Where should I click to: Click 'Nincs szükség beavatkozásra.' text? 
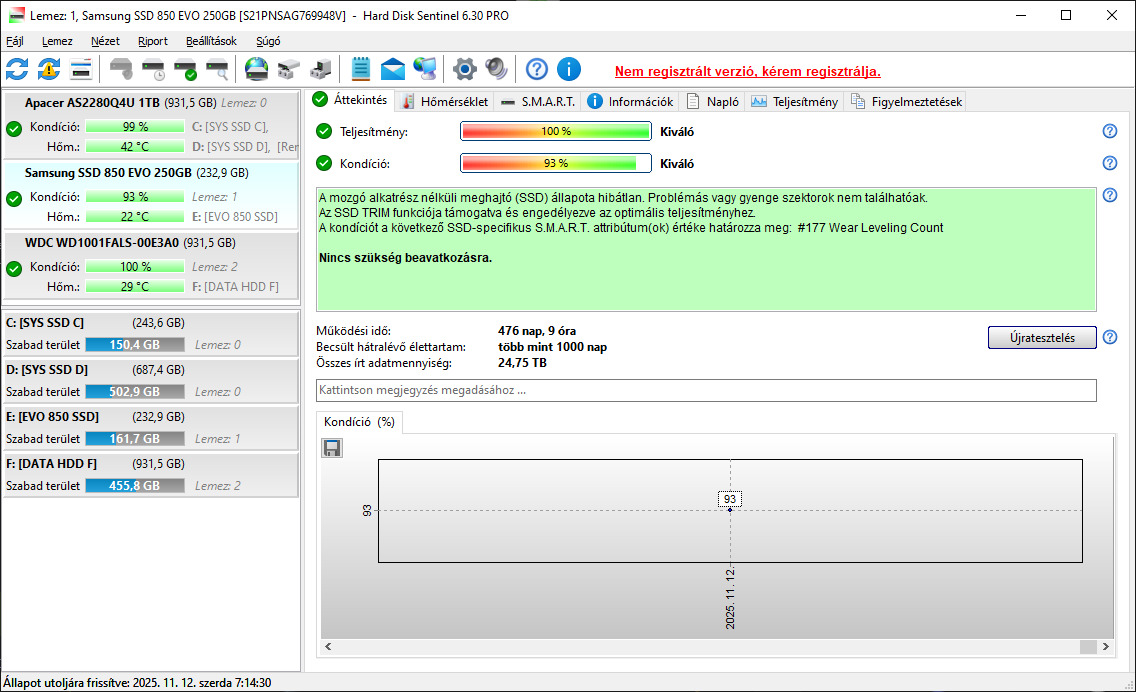(405, 258)
